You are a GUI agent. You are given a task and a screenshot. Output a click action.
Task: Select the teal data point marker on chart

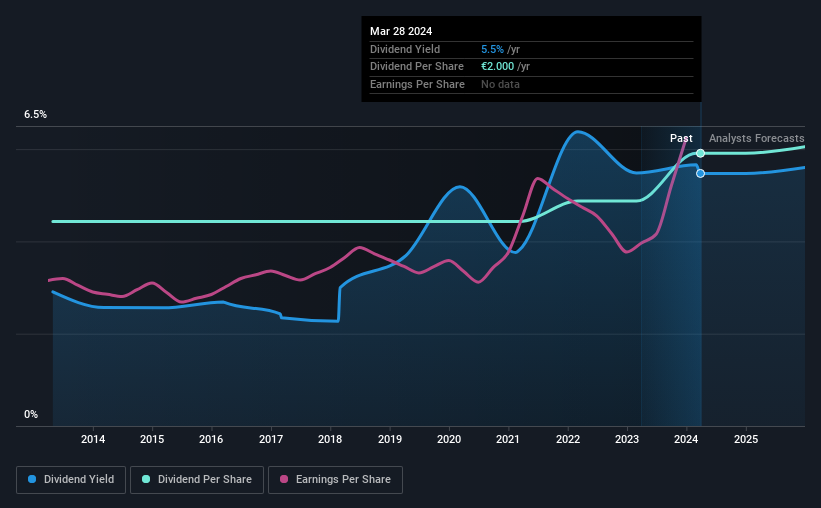click(x=700, y=153)
